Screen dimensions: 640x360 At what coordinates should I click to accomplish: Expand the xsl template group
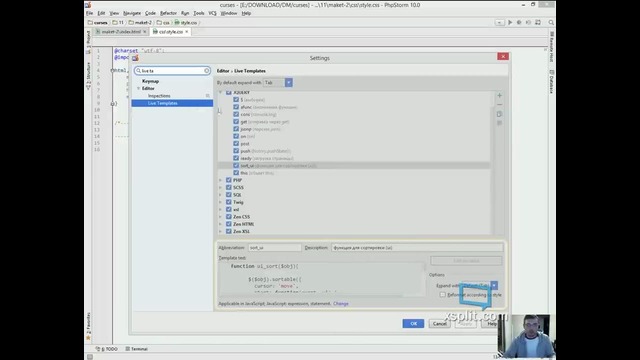(x=220, y=209)
